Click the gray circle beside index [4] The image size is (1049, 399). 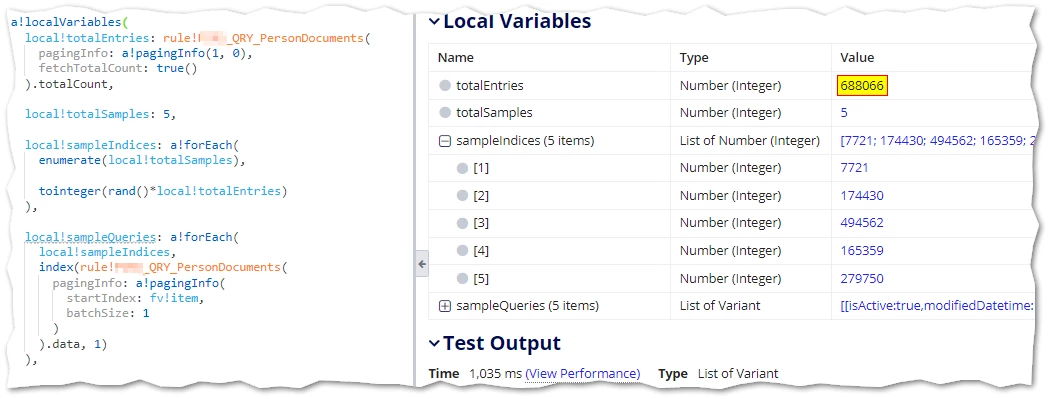[x=462, y=251]
